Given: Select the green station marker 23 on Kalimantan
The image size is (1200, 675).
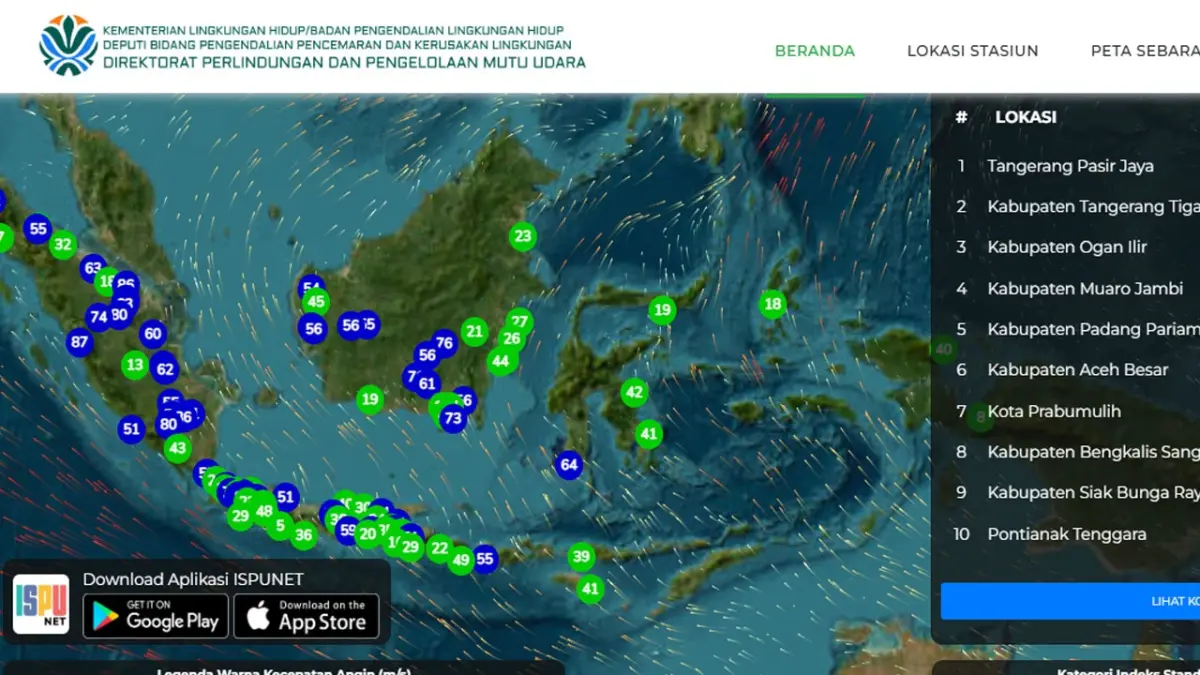Looking at the screenshot, I should pos(522,237).
